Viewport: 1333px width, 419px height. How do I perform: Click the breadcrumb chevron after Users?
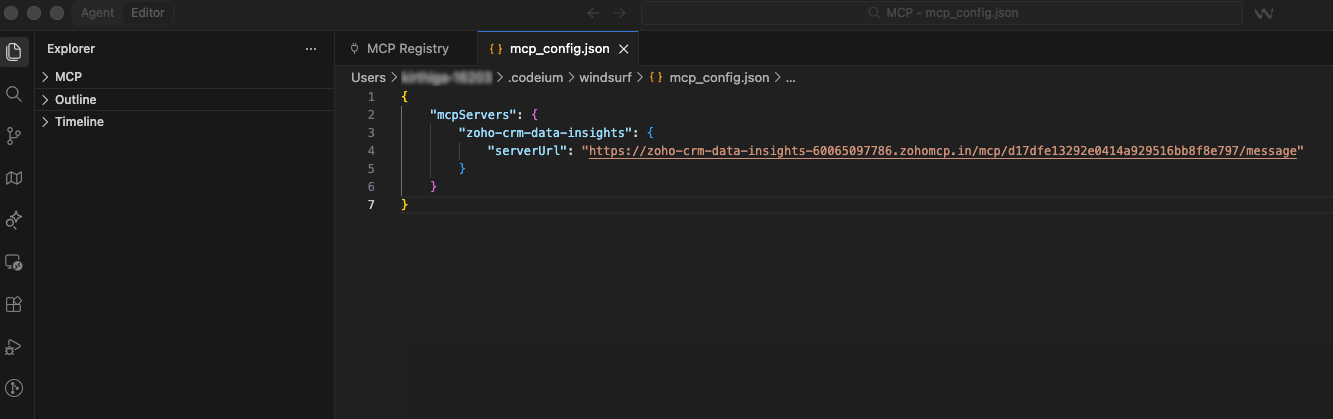(393, 77)
